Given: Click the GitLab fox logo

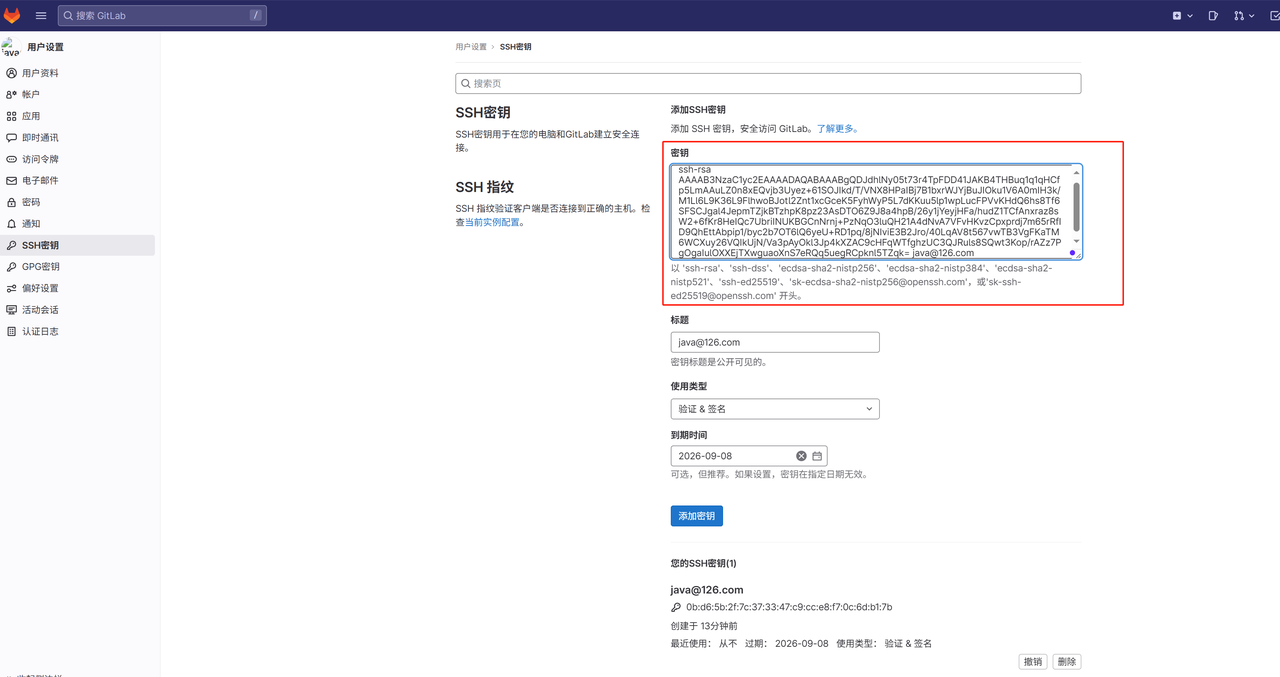Looking at the screenshot, I should pyautogui.click(x=12, y=15).
